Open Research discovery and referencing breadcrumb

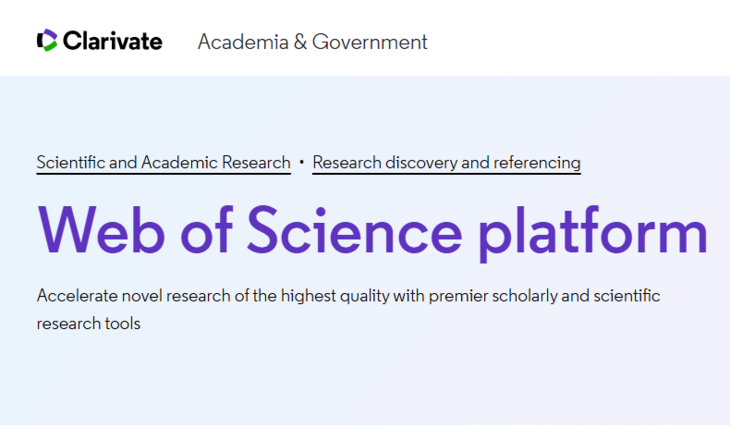(446, 163)
